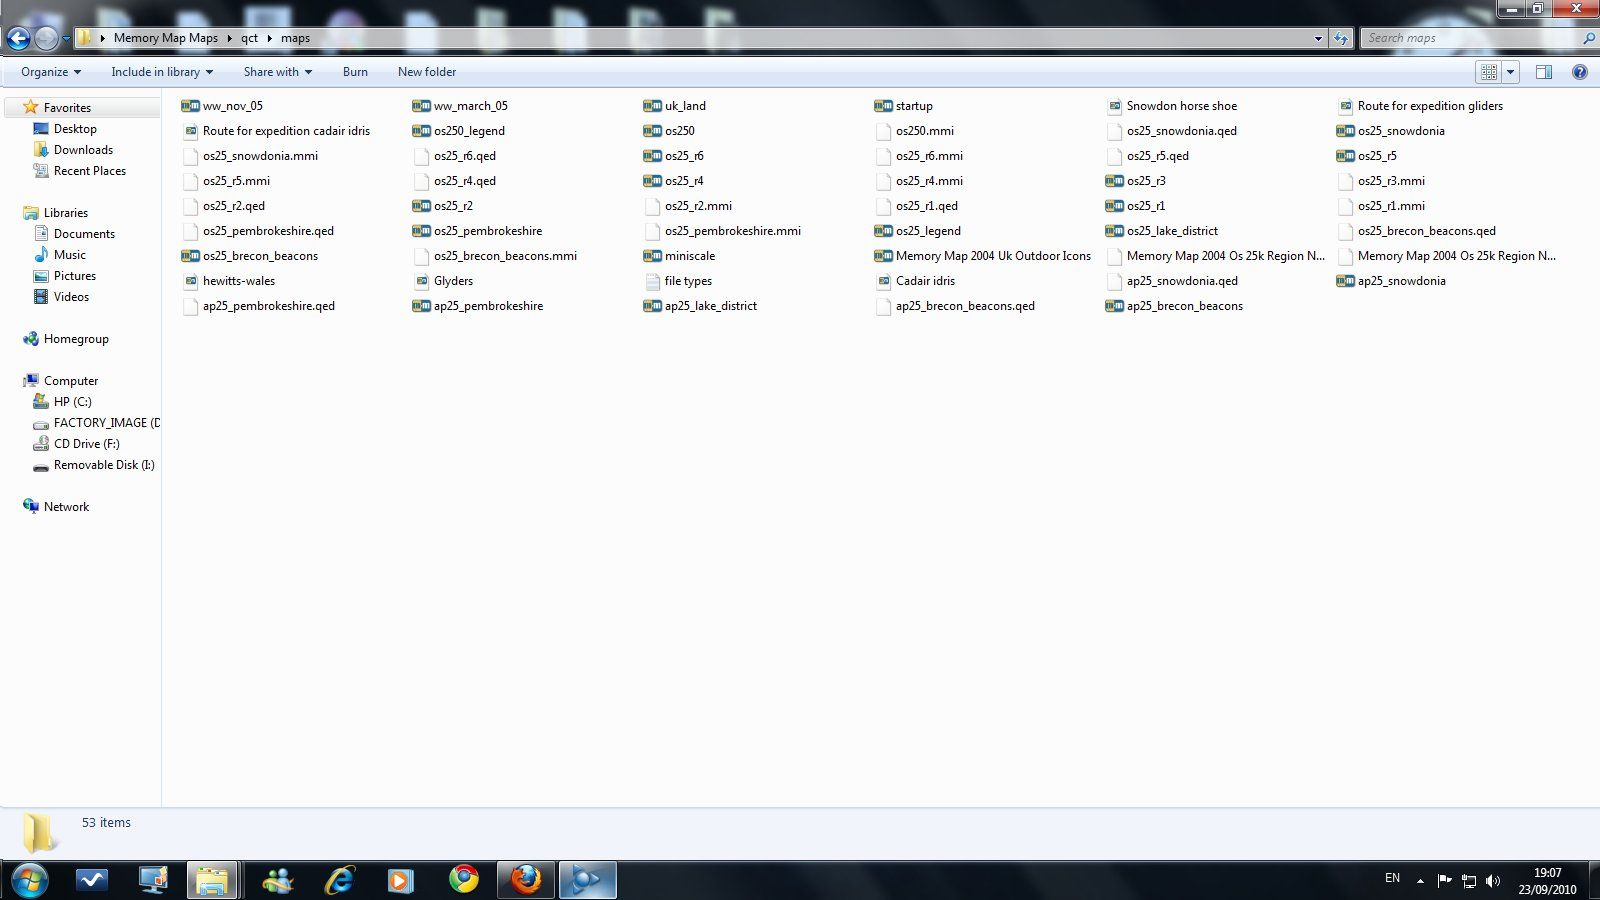Select the ww_nov_05 map file icon
This screenshot has width=1600, height=900.
click(x=190, y=106)
